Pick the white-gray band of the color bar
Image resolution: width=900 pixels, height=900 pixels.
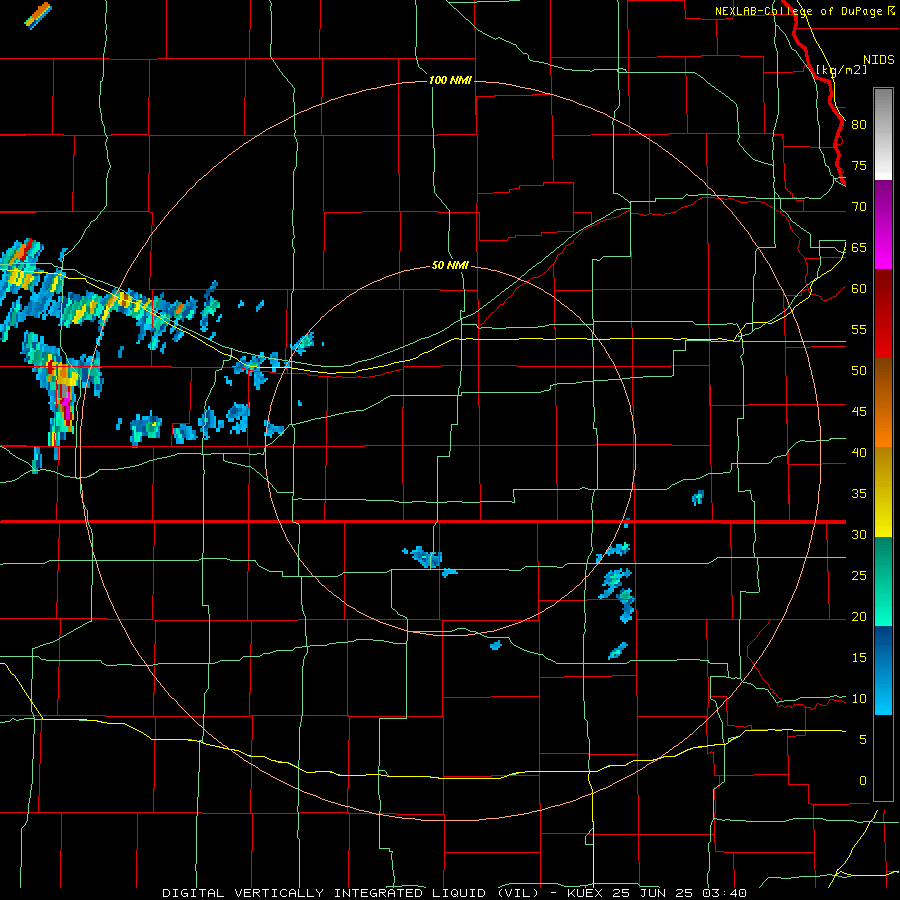point(883,134)
